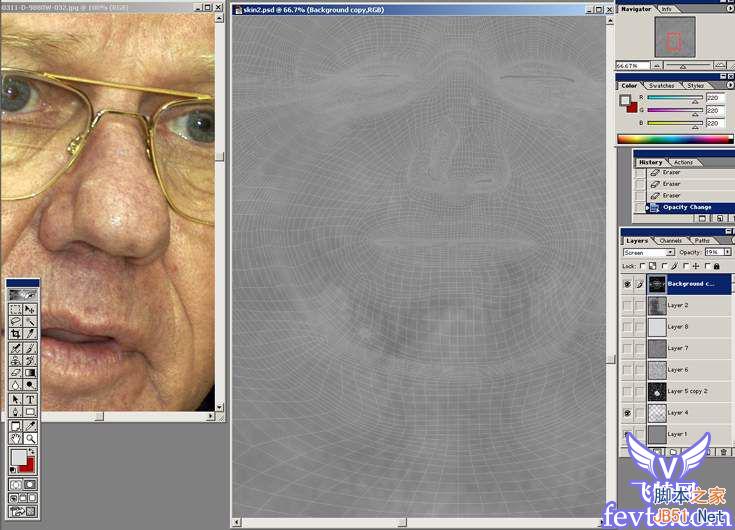This screenshot has height=530, width=735.
Task: Select the Blur tool
Action: tap(16, 385)
